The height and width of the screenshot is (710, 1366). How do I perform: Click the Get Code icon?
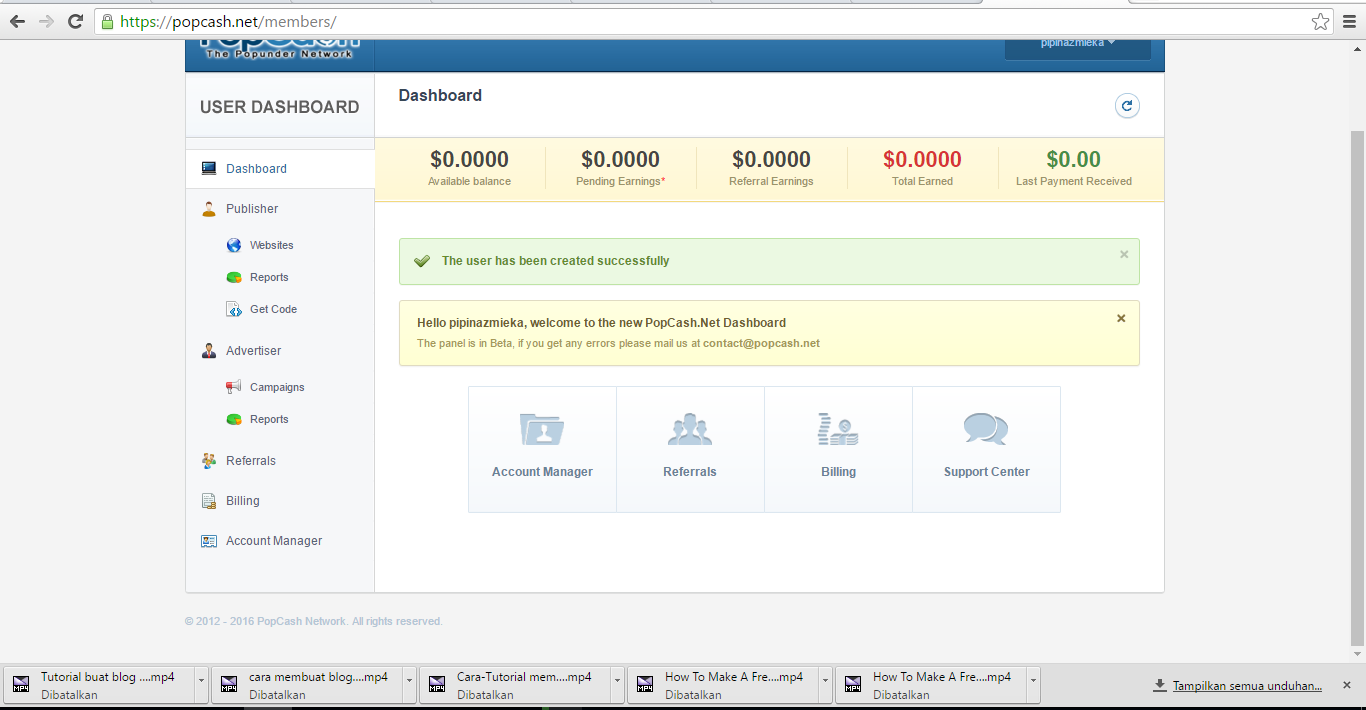[234, 309]
